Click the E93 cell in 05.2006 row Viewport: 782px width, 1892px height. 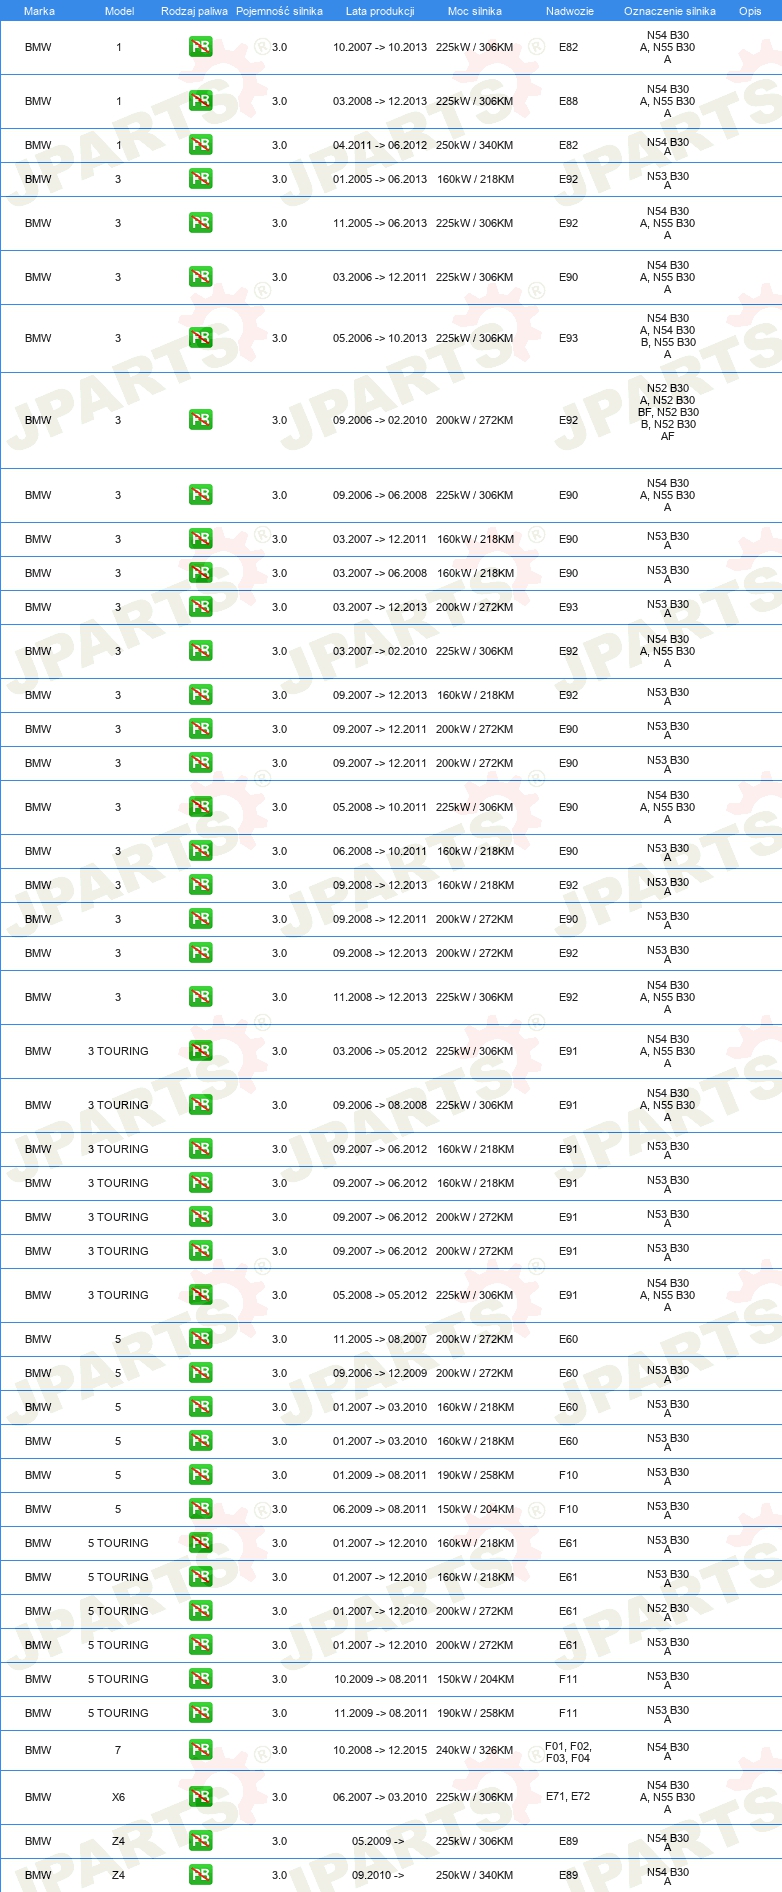coord(568,338)
